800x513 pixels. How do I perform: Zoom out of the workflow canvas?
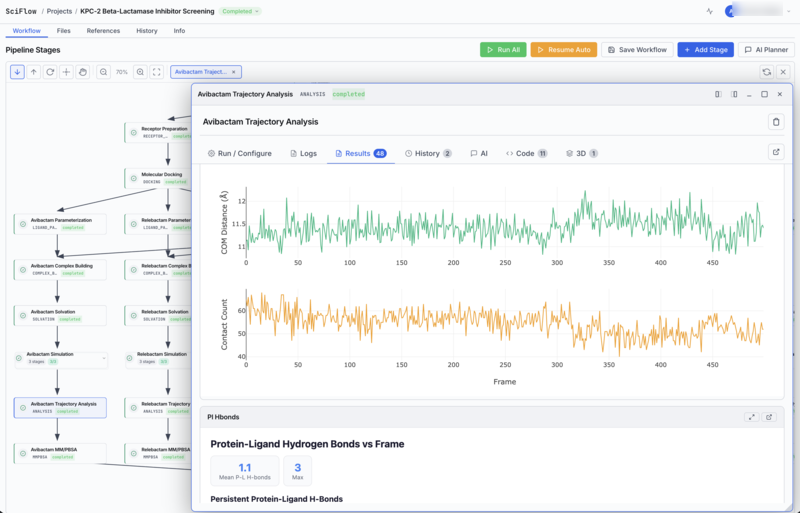(x=103, y=72)
